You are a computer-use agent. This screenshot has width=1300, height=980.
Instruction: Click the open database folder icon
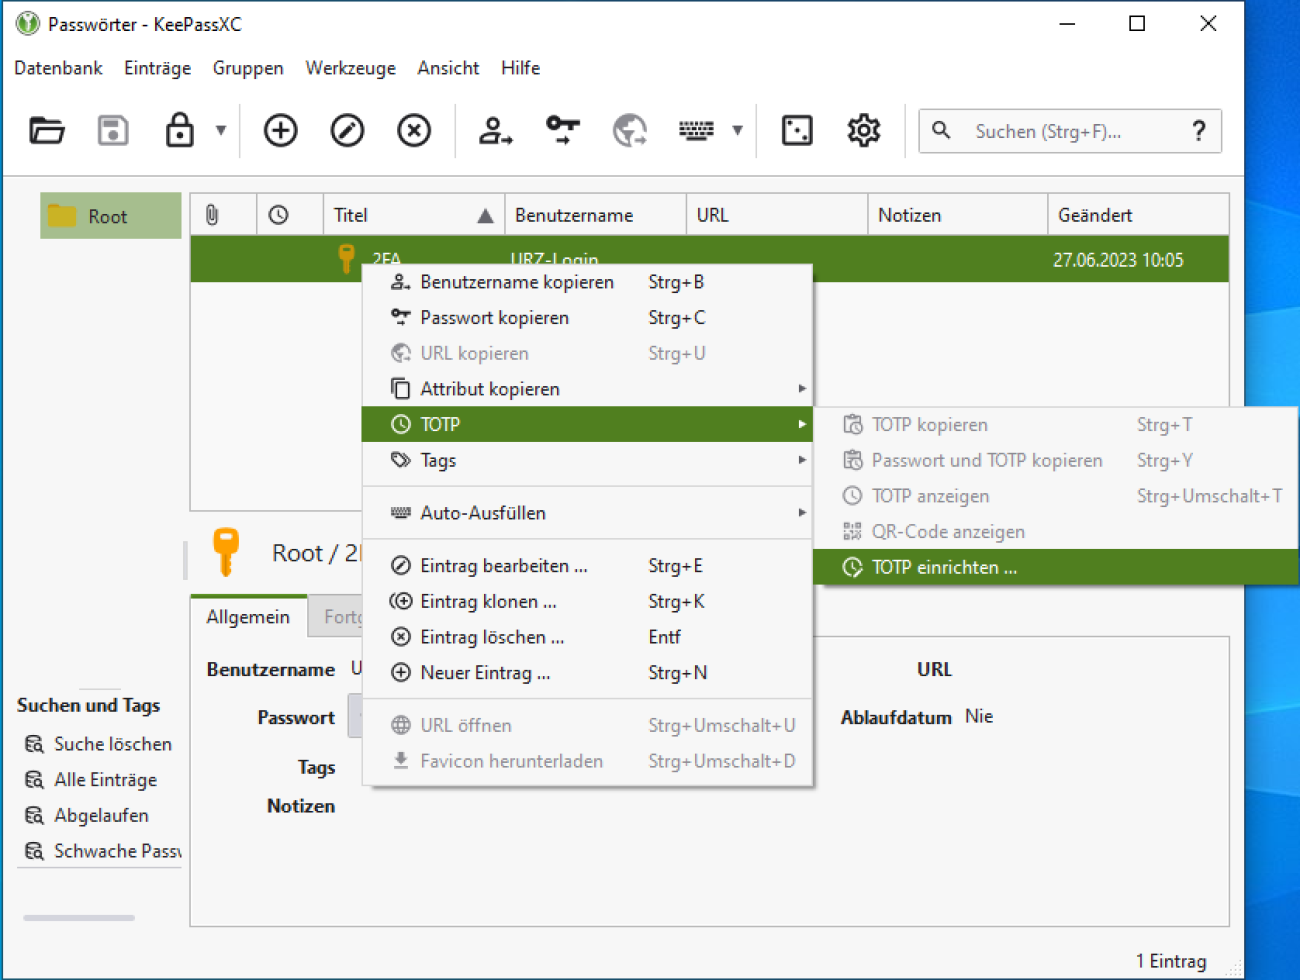[47, 131]
